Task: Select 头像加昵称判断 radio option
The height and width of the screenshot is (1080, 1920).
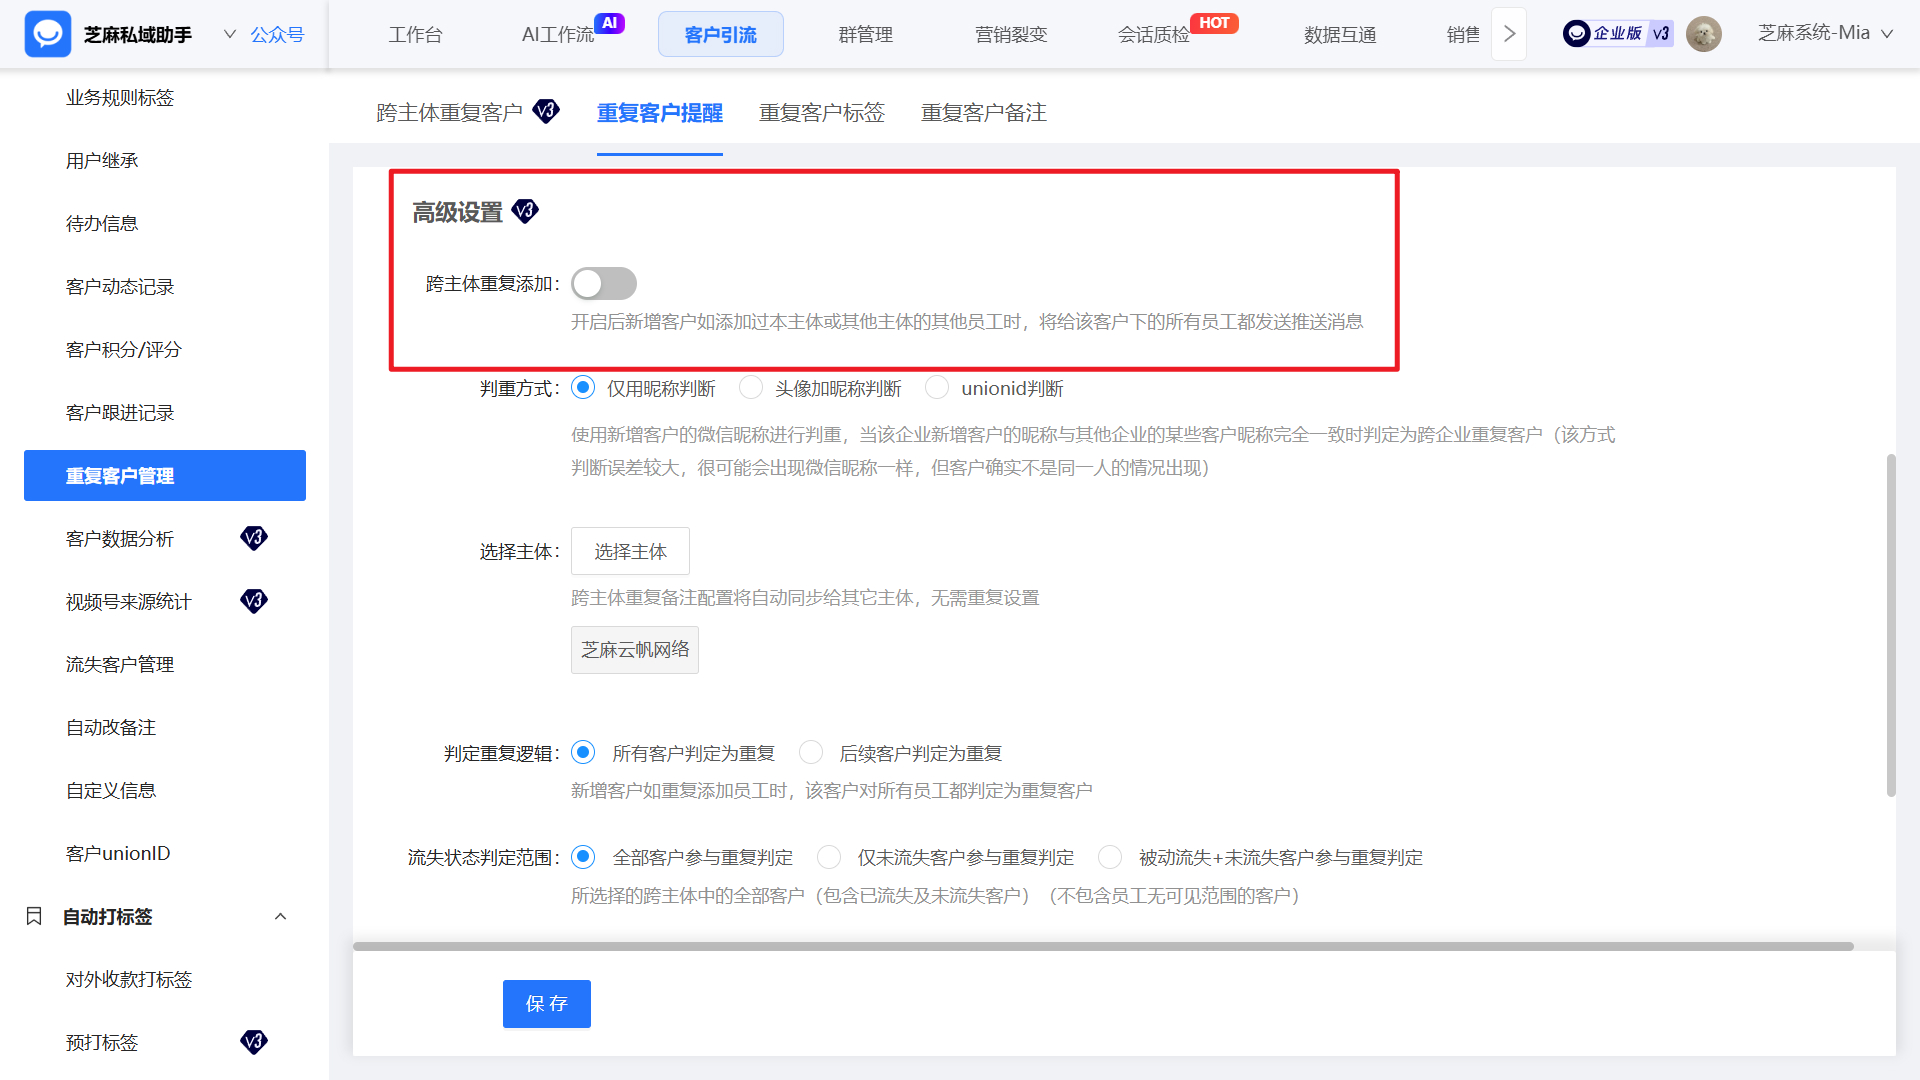Action: [x=751, y=388]
